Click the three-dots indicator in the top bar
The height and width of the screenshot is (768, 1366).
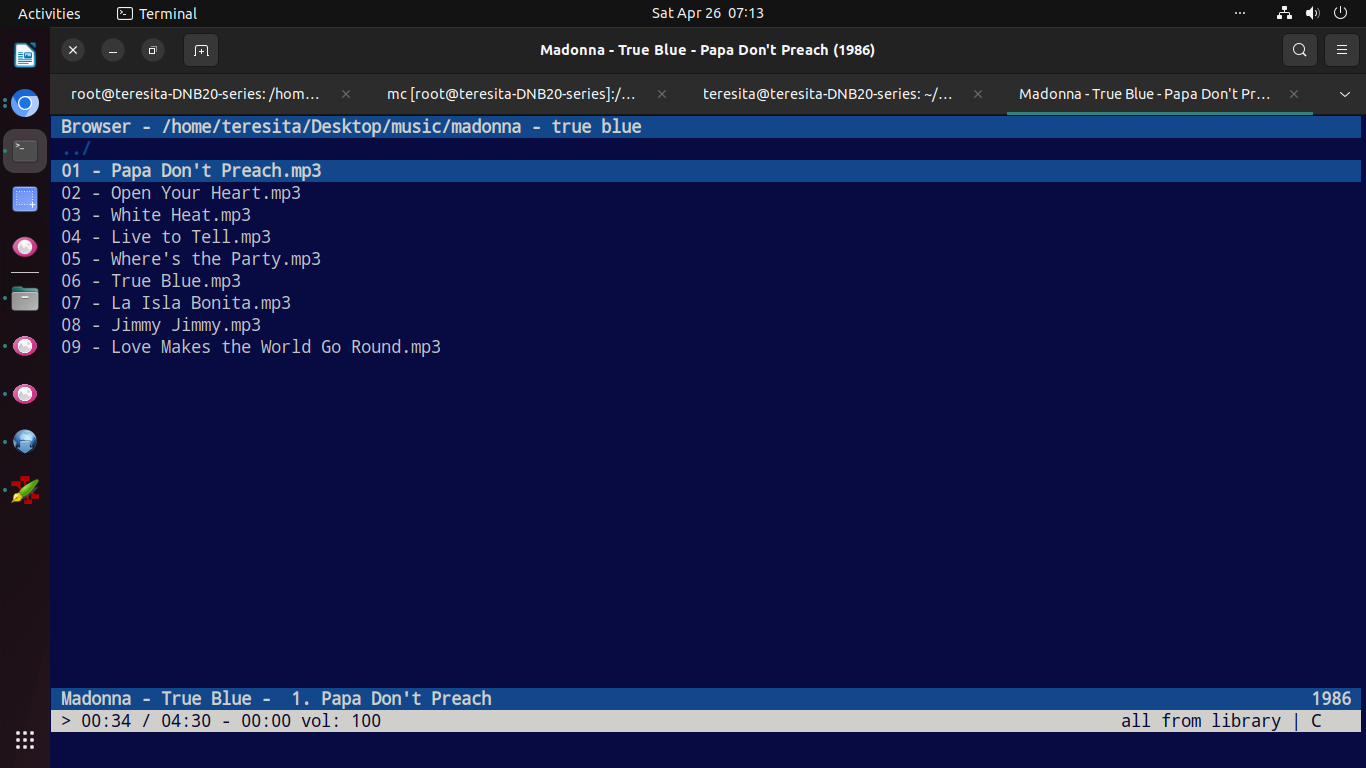click(1240, 14)
